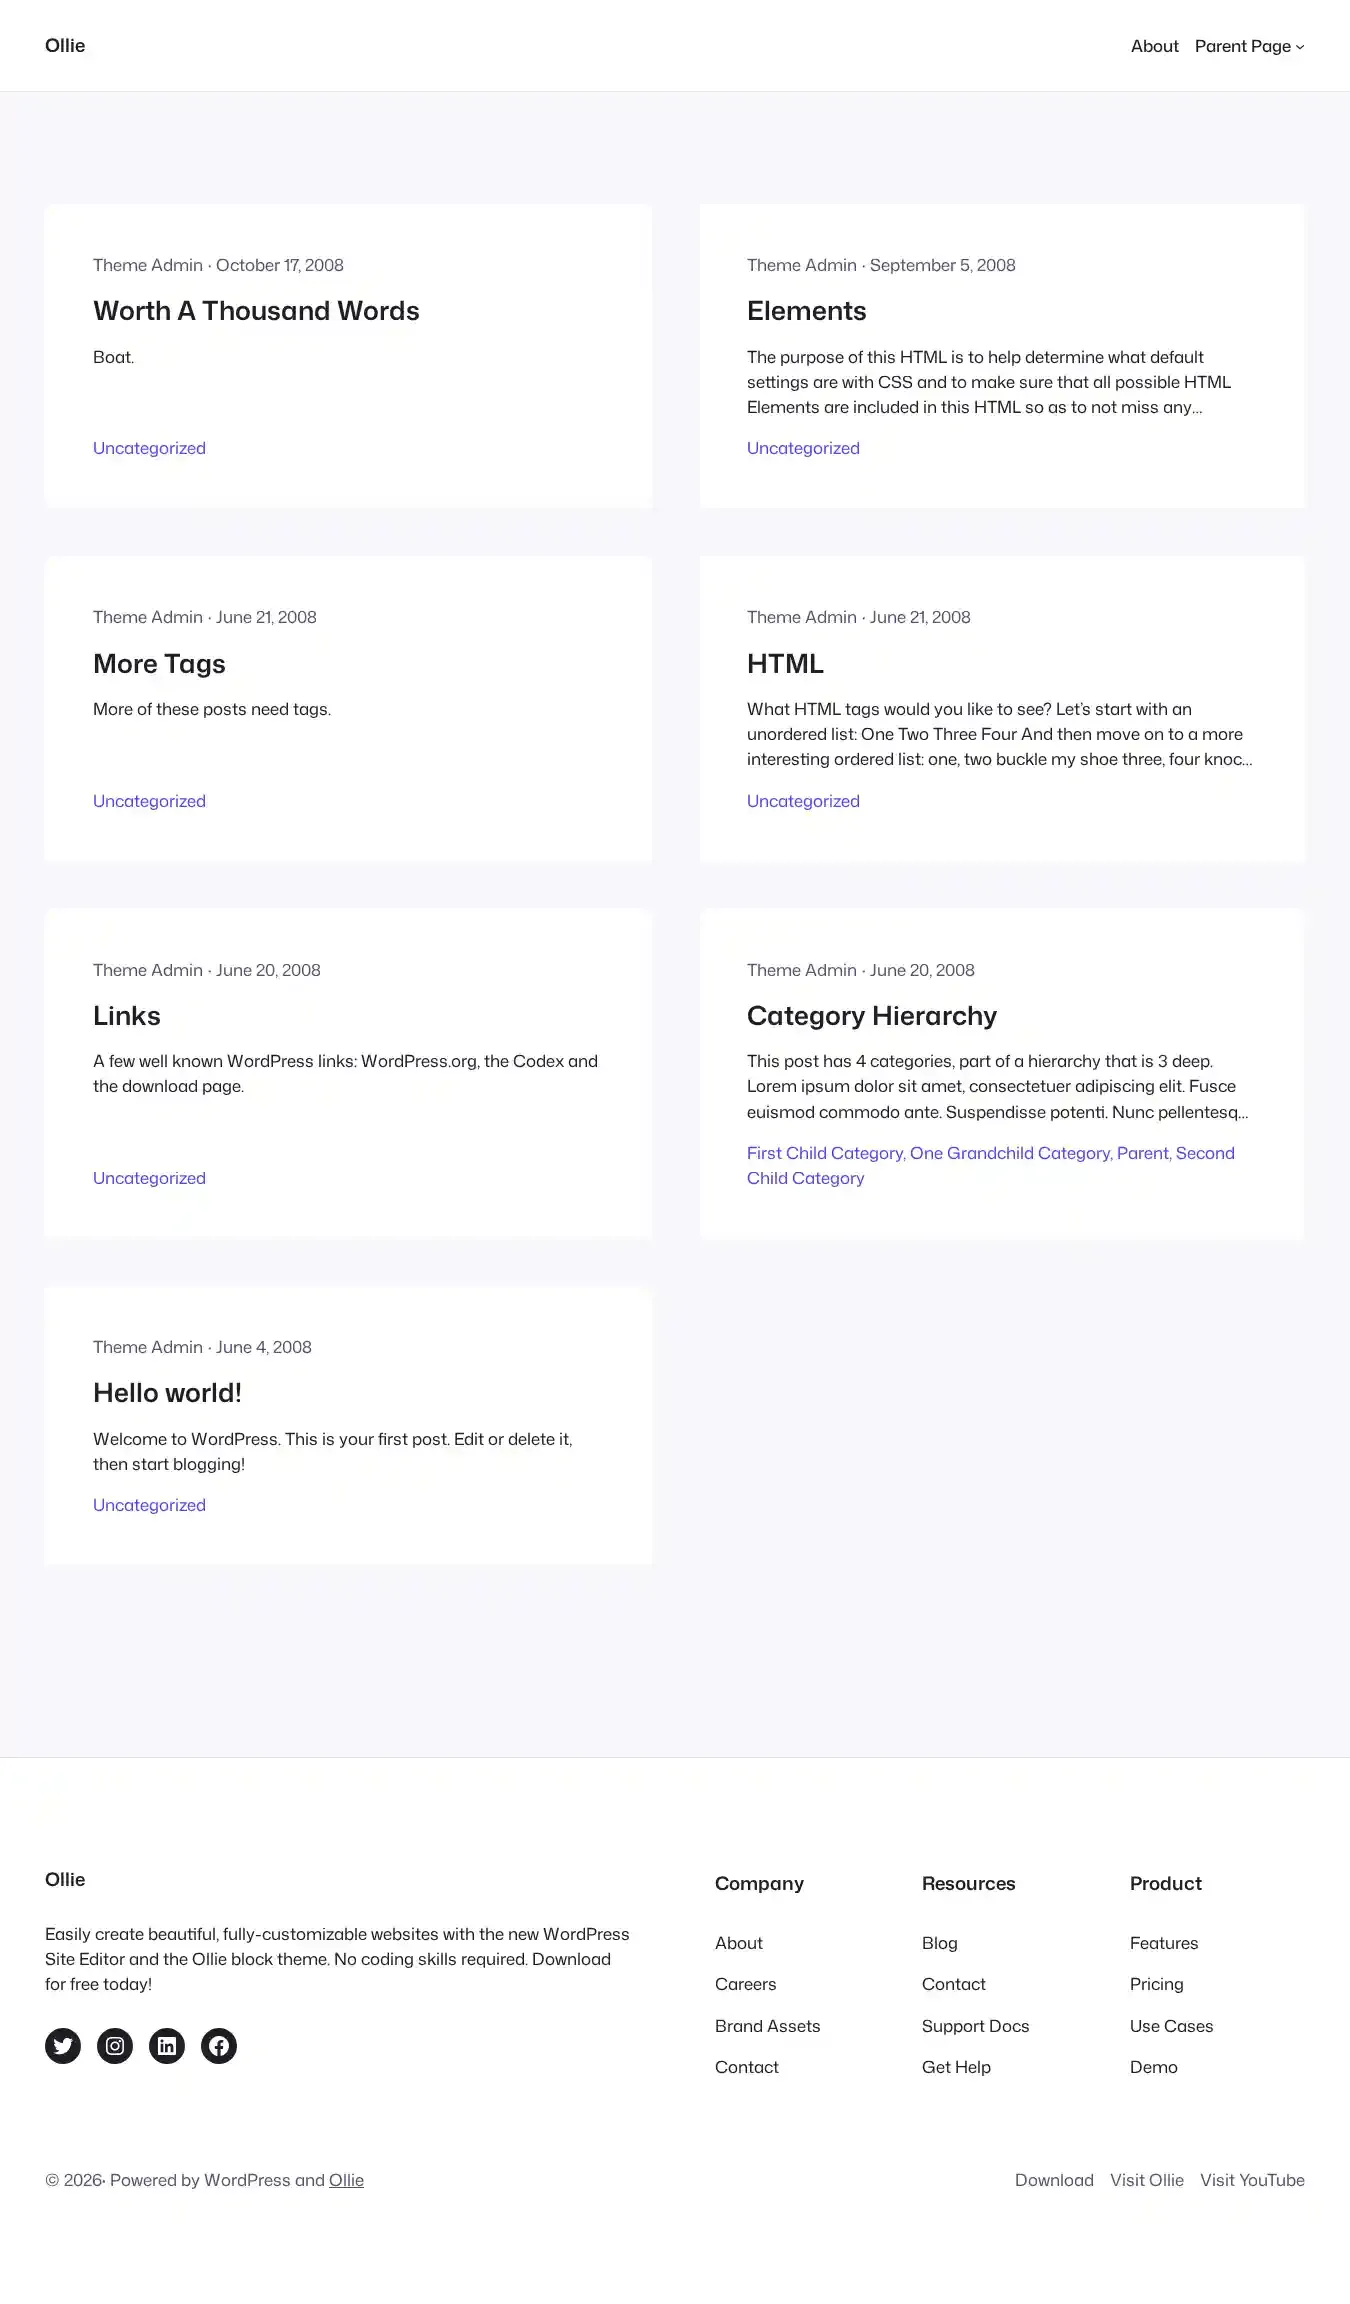The height and width of the screenshot is (2304, 1350).
Task: Open the Facebook social icon
Action: click(219, 2046)
